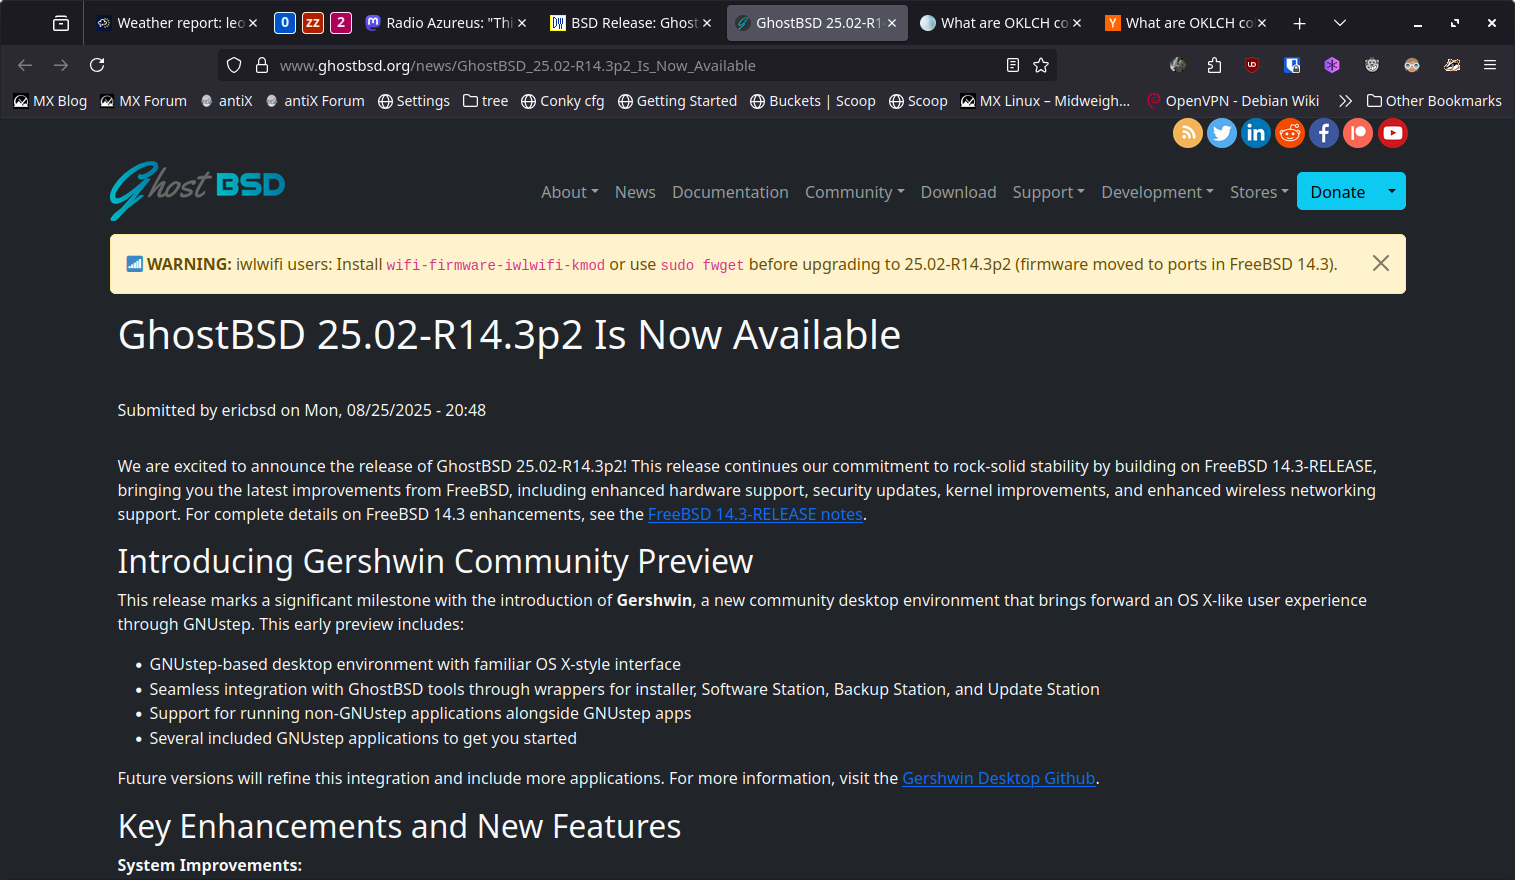This screenshot has width=1515, height=880.
Task: Expand the Community dropdown menu
Action: (x=854, y=192)
